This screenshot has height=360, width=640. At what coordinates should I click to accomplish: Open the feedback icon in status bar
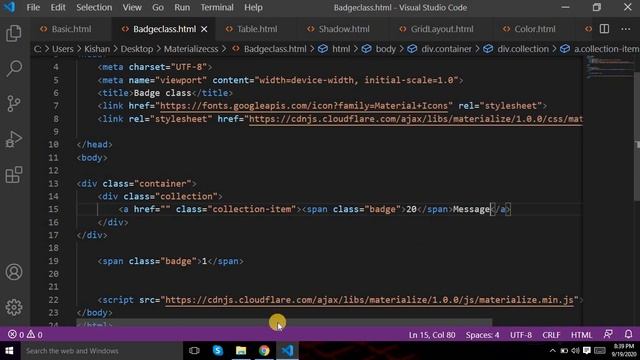[608, 334]
